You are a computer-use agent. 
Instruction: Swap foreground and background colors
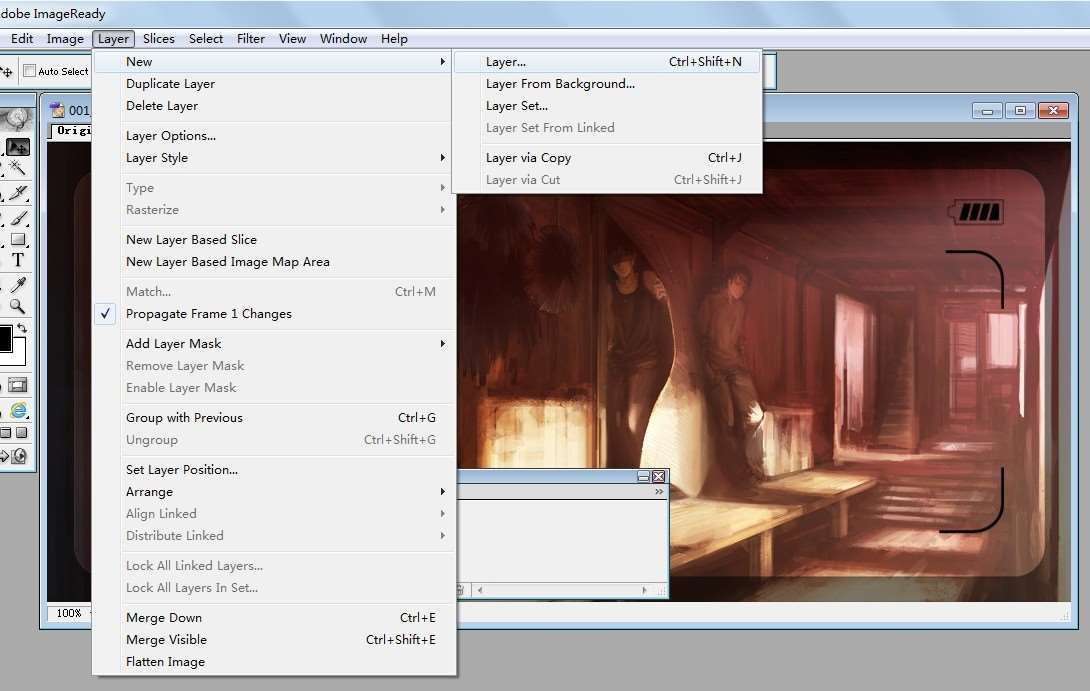pyautogui.click(x=22, y=327)
